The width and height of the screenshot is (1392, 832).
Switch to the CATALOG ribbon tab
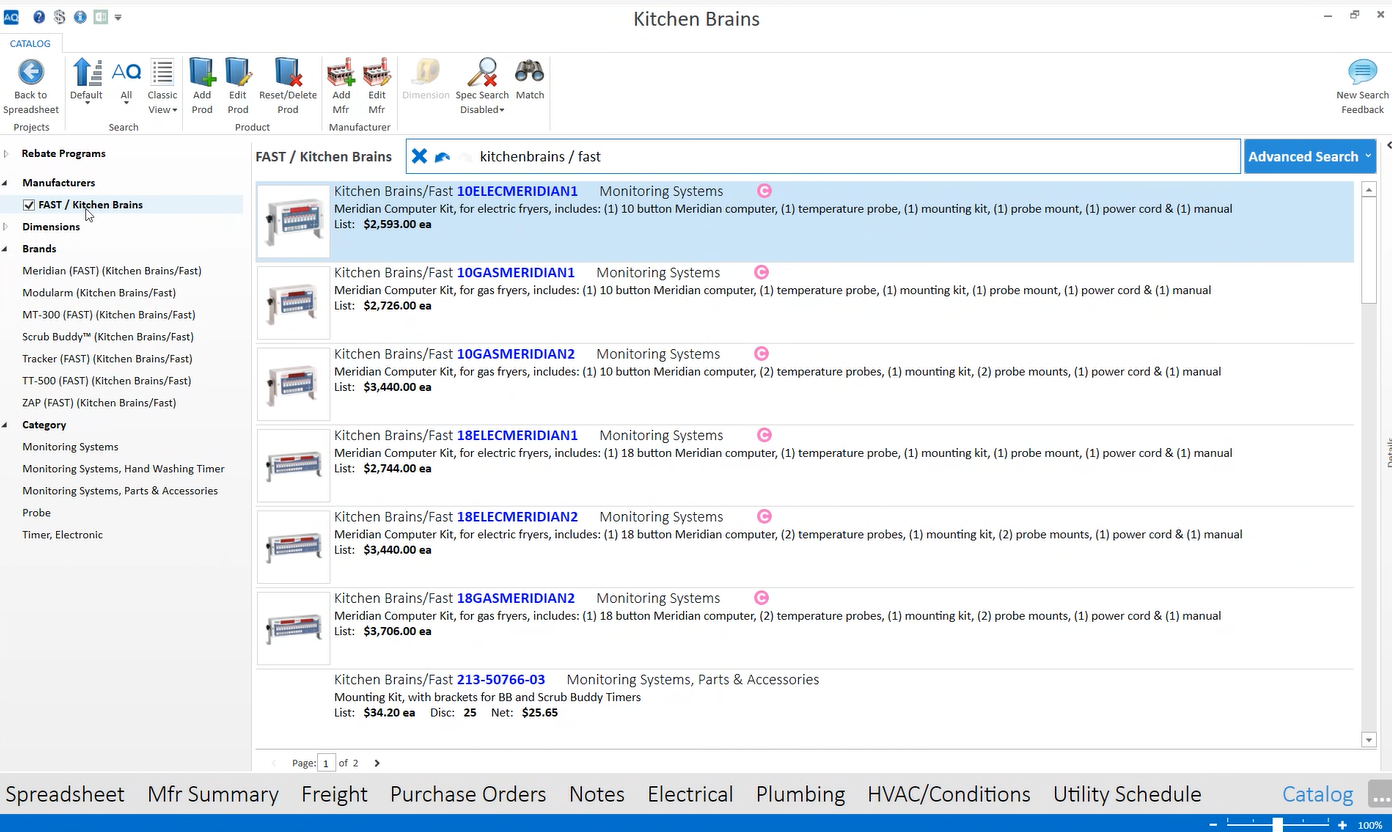pos(30,44)
